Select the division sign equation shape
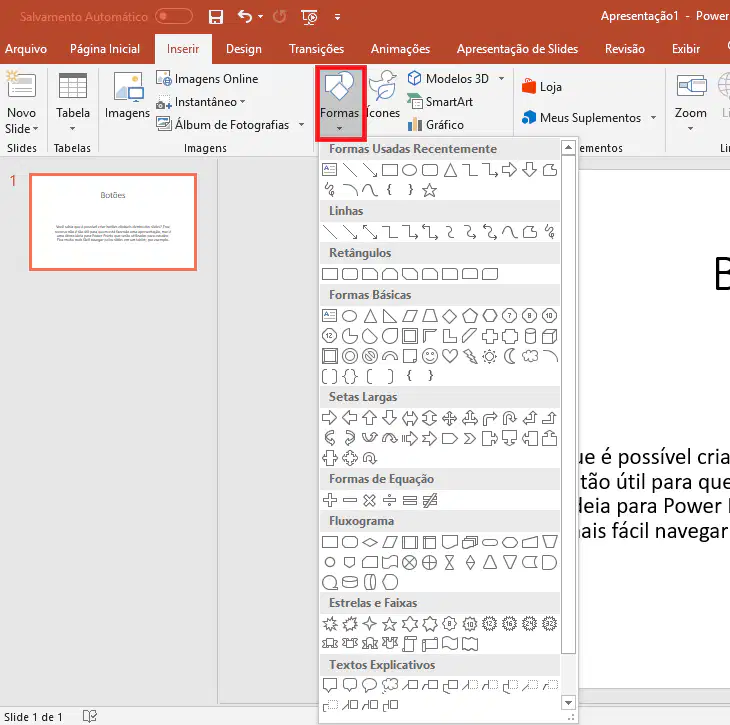This screenshot has height=725, width=730. [x=390, y=501]
